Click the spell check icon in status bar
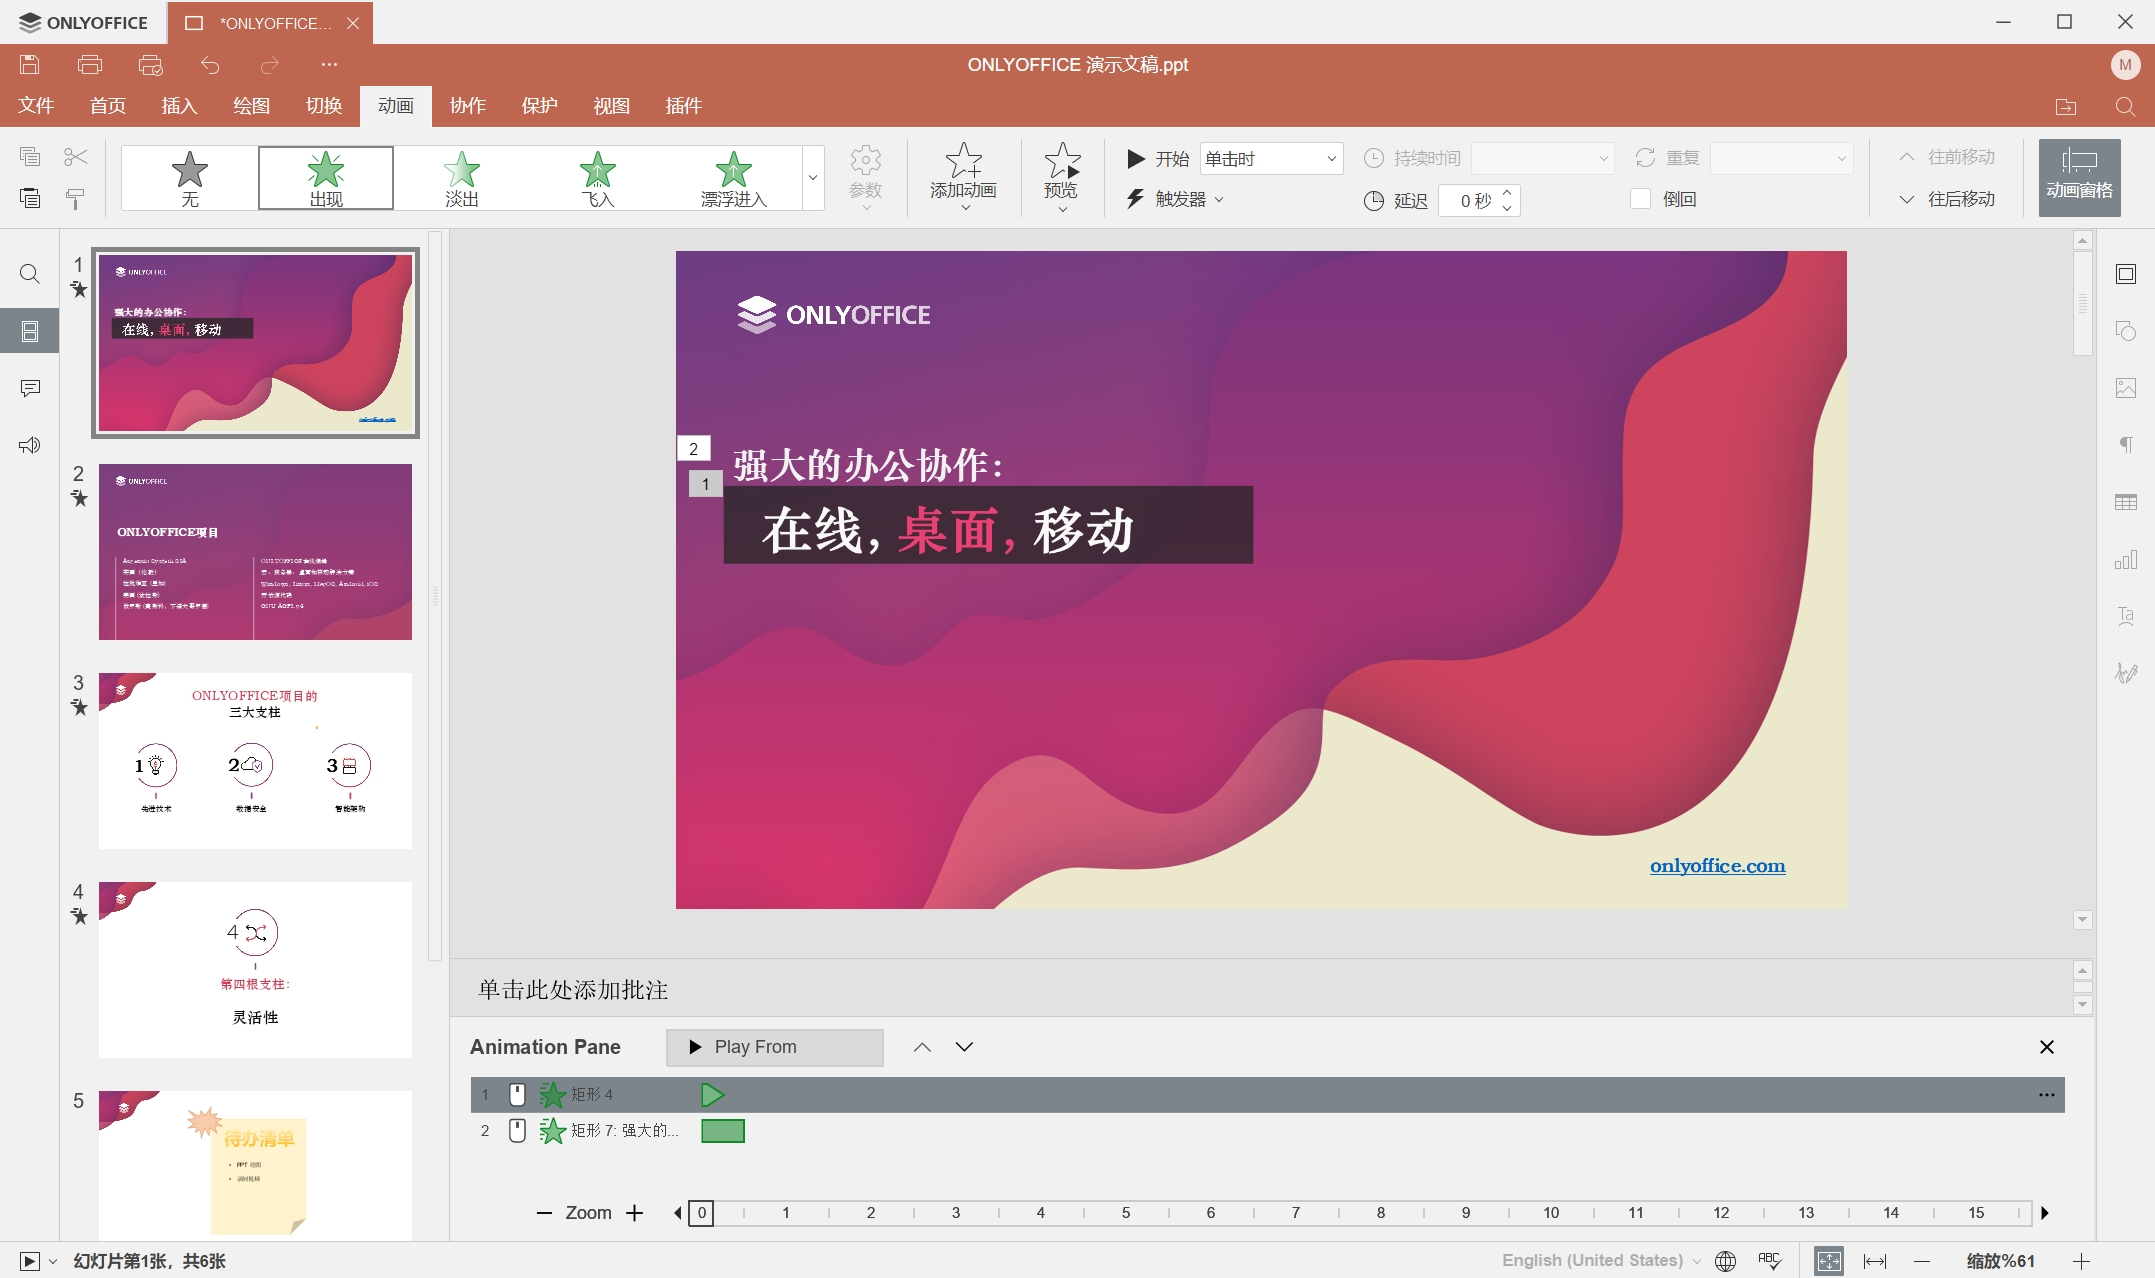 click(x=1769, y=1261)
